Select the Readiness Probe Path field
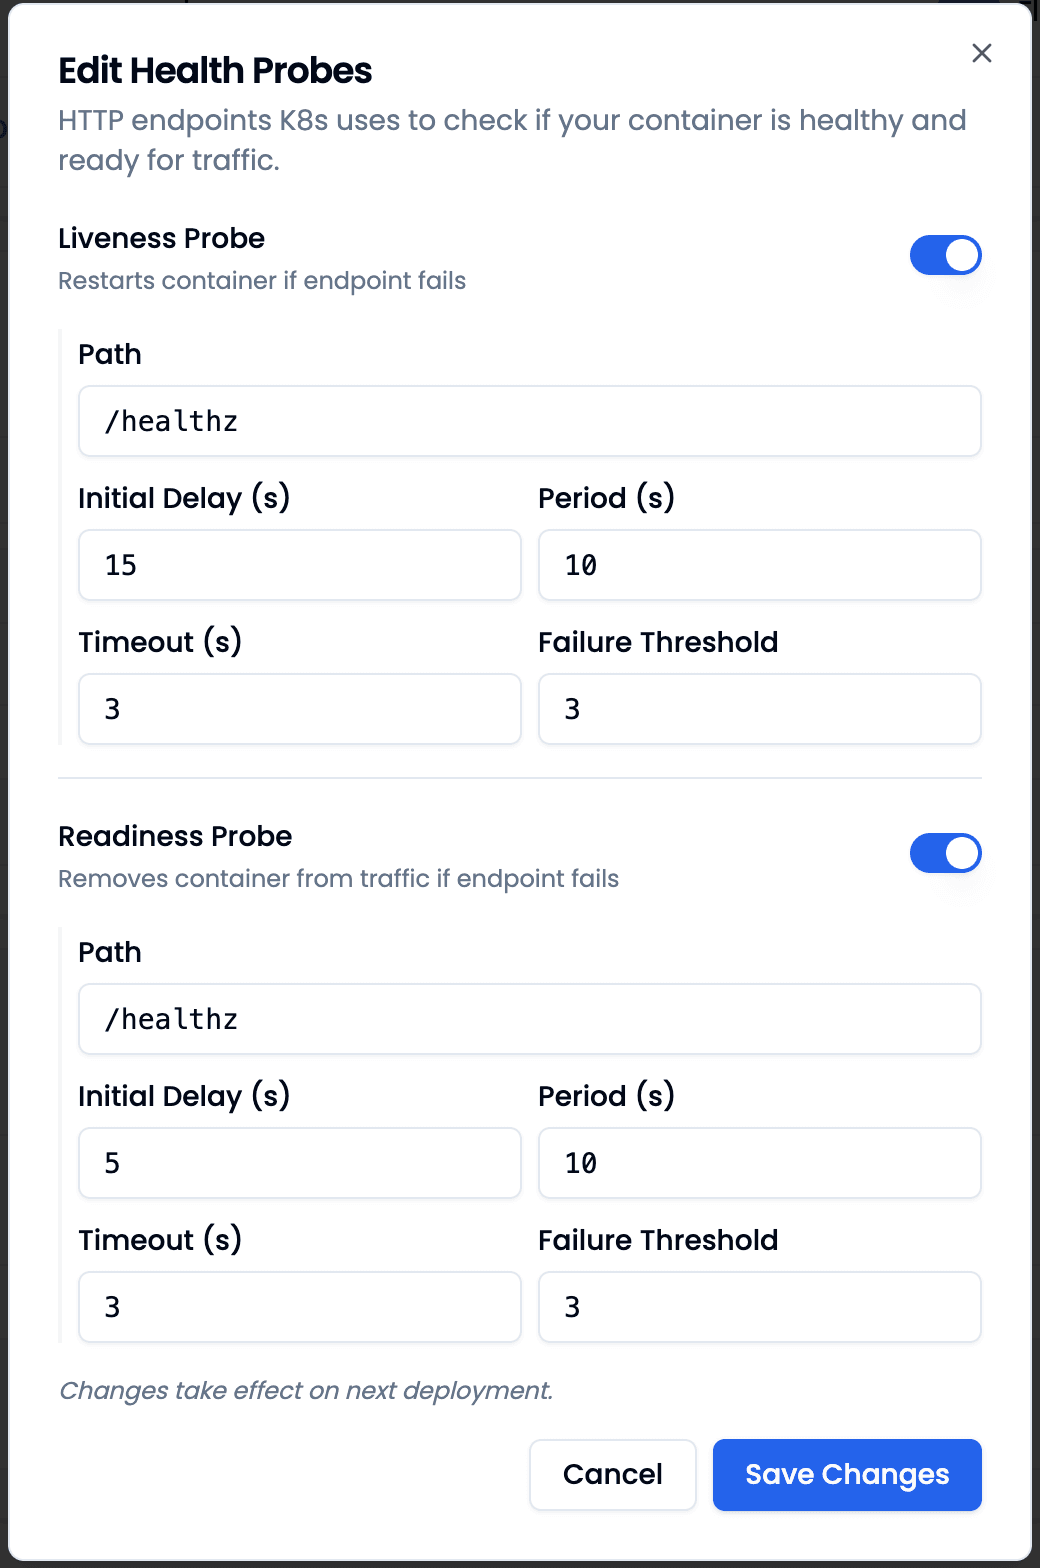1040x1568 pixels. [529, 1019]
